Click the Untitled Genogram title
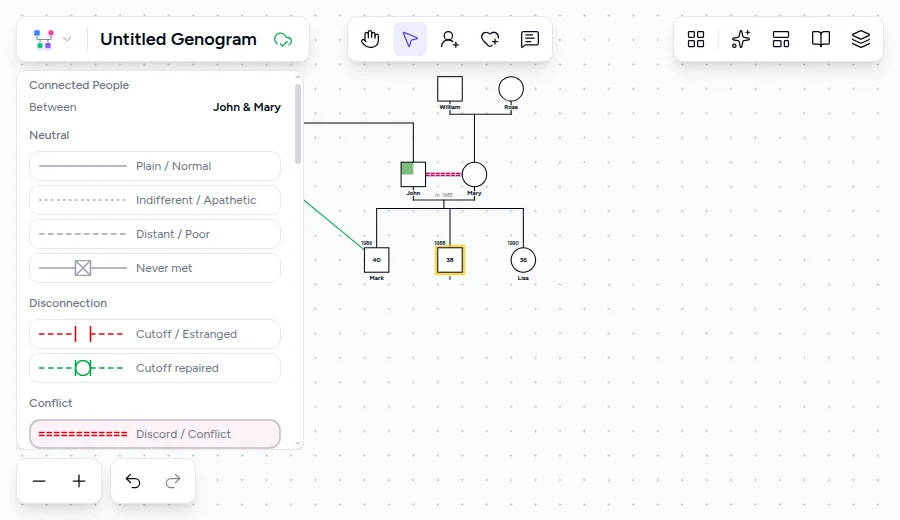 coord(178,39)
